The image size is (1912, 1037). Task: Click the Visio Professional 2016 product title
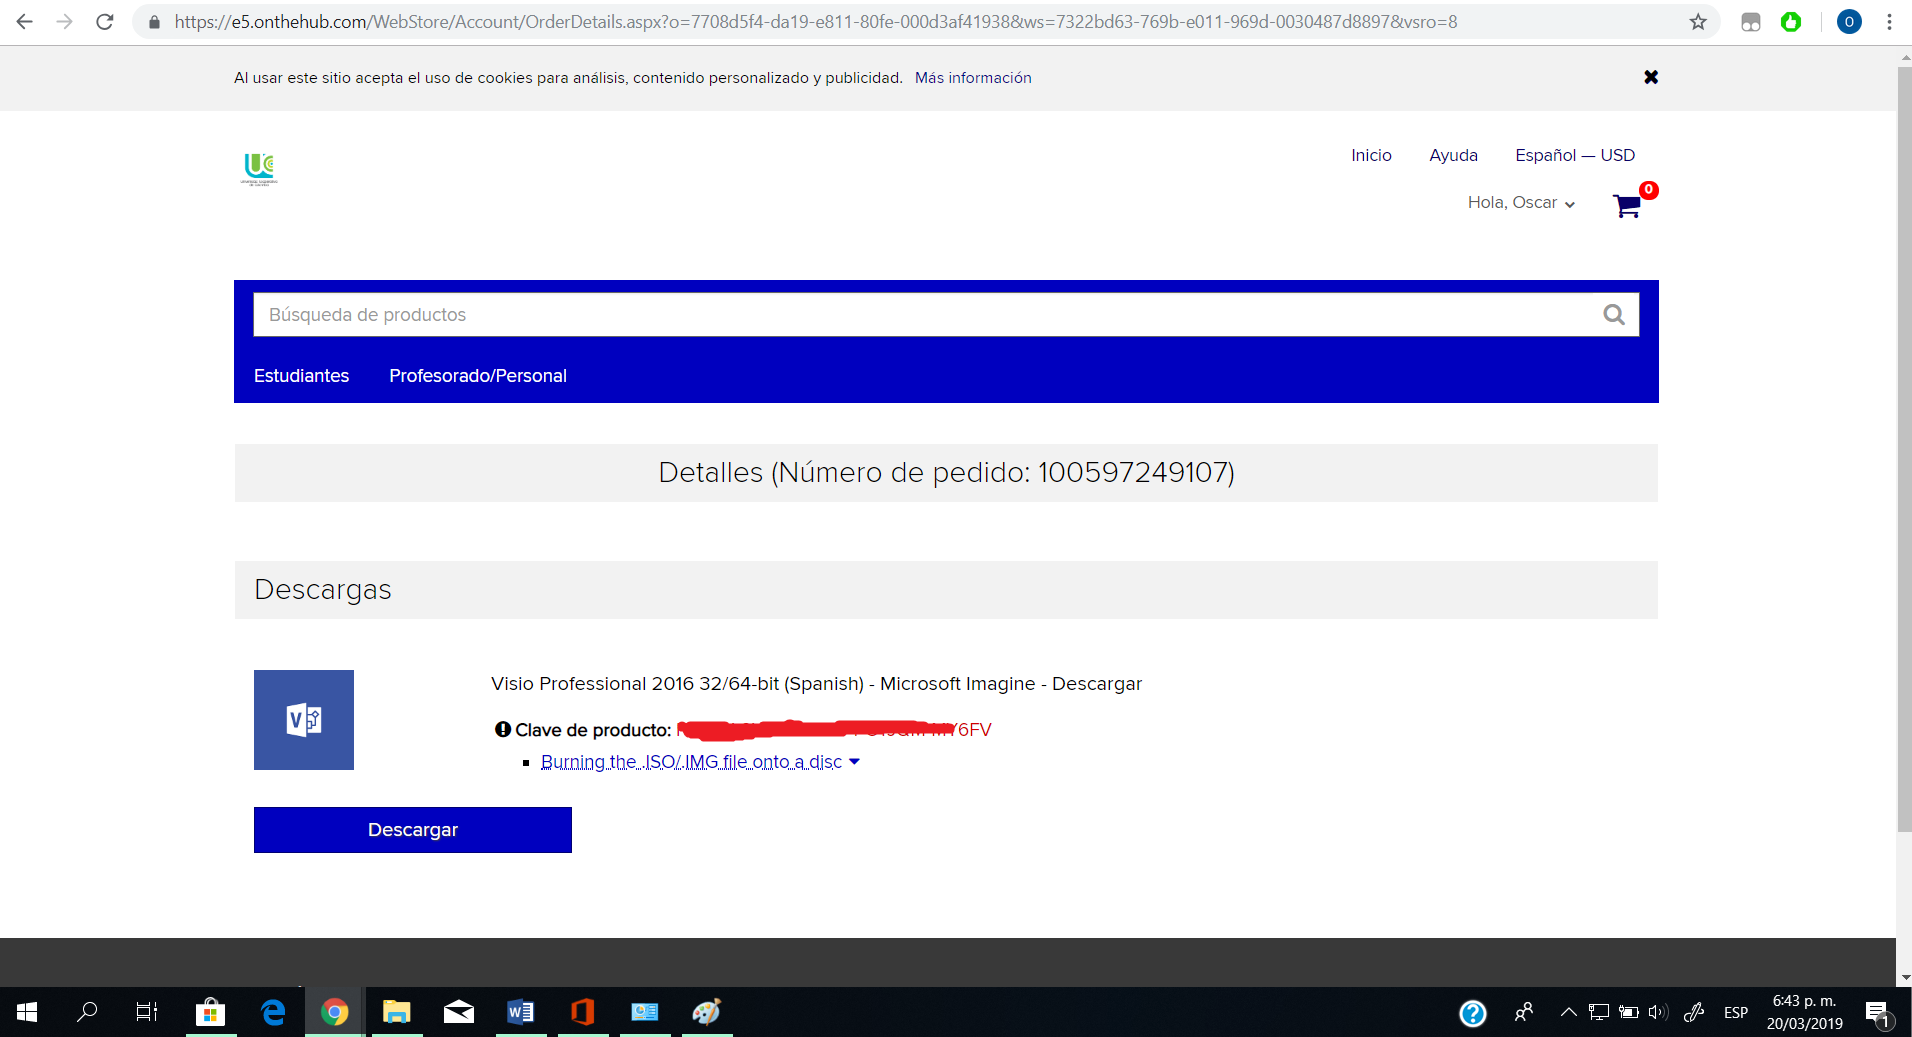point(816,684)
